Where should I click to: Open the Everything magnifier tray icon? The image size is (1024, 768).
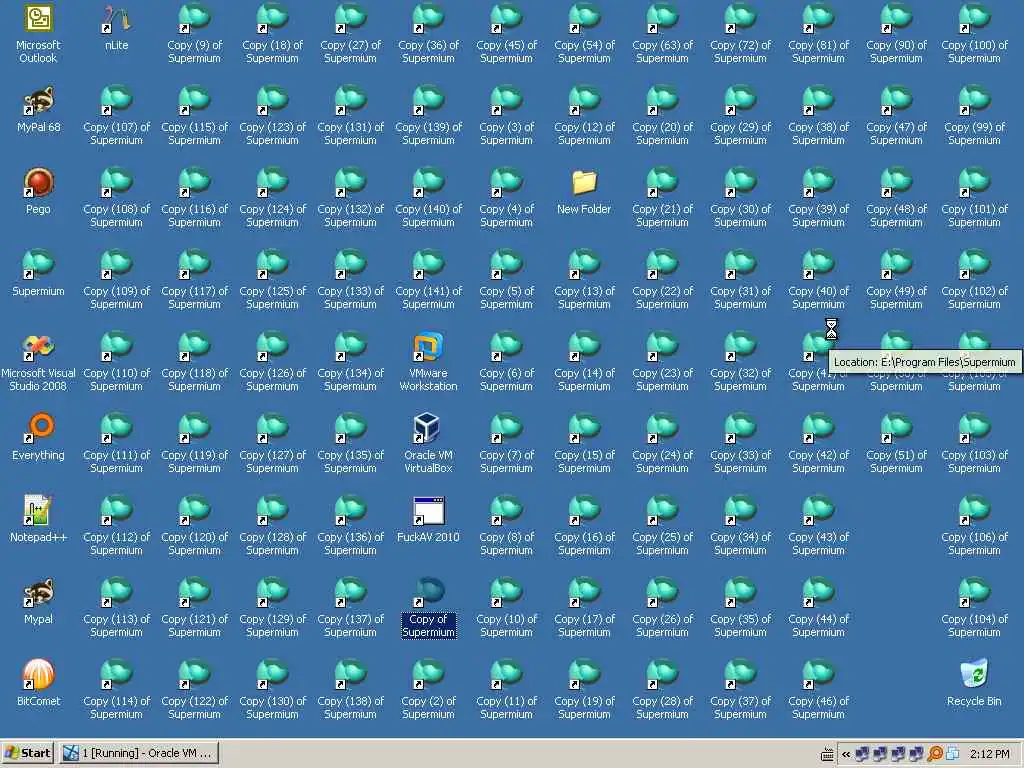pos(935,754)
